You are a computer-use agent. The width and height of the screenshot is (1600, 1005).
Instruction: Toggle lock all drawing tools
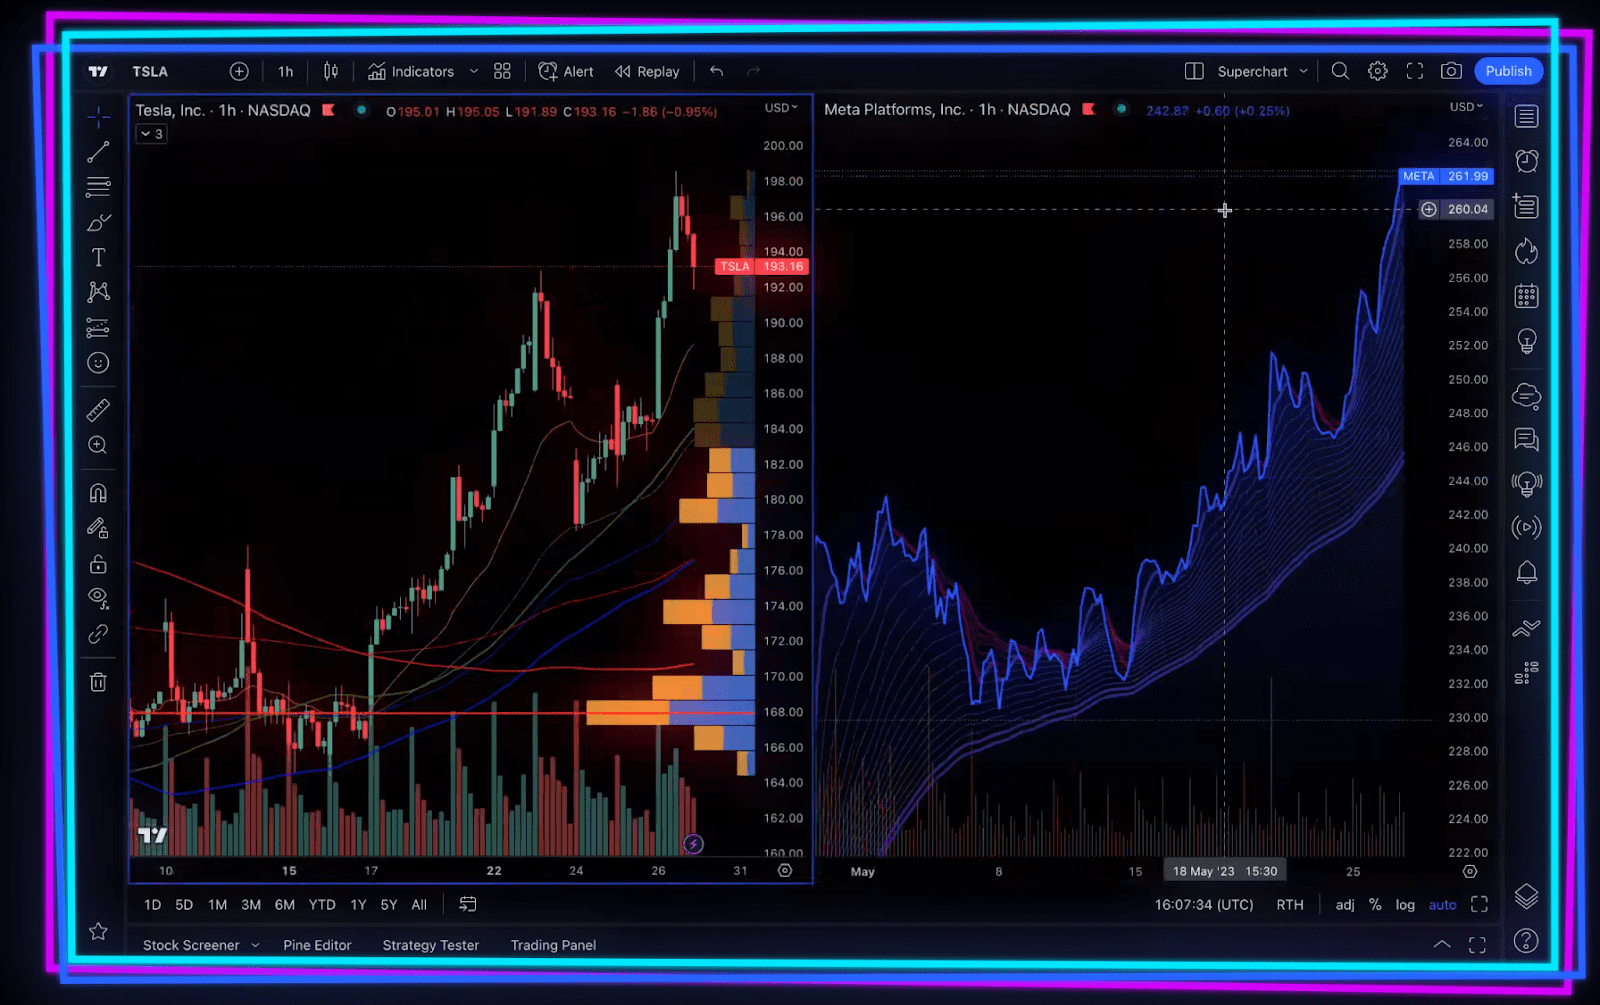(x=98, y=564)
